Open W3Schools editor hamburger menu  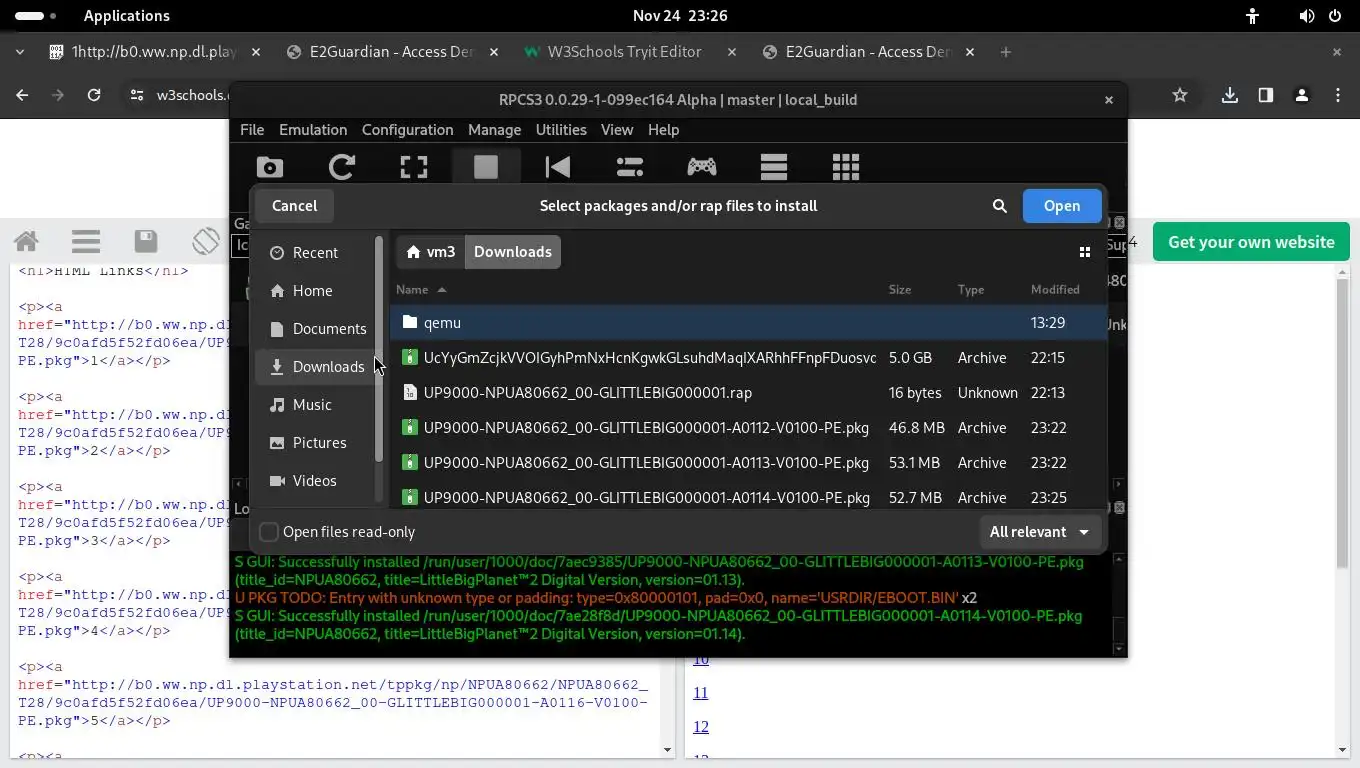click(86, 241)
